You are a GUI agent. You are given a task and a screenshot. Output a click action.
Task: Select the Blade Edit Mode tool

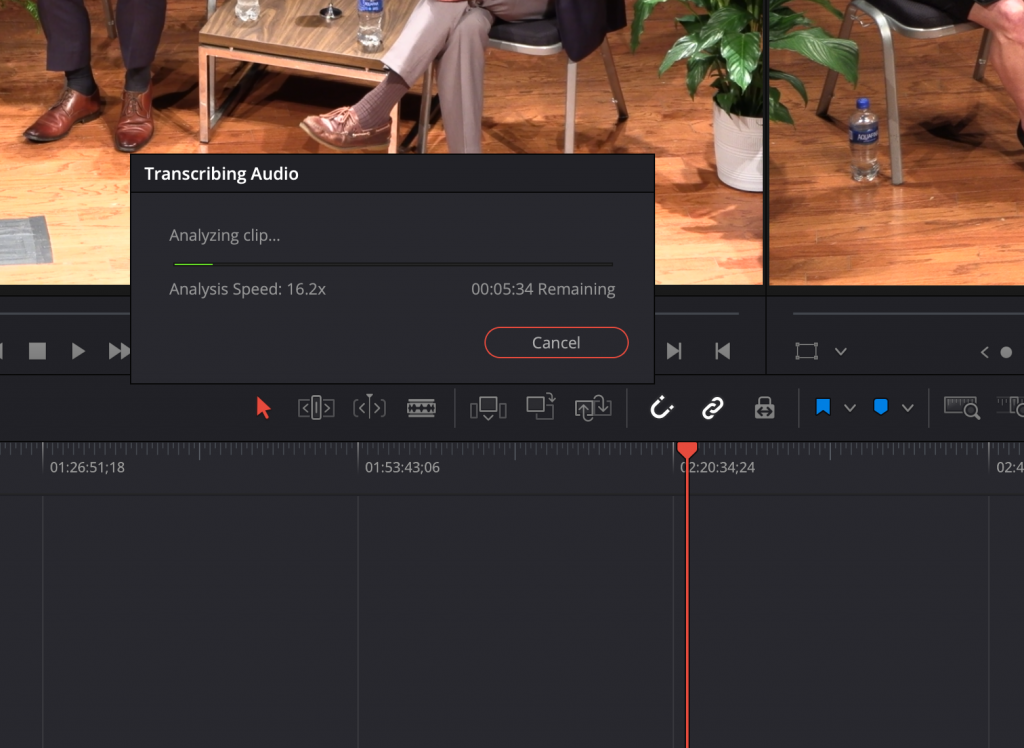click(421, 408)
